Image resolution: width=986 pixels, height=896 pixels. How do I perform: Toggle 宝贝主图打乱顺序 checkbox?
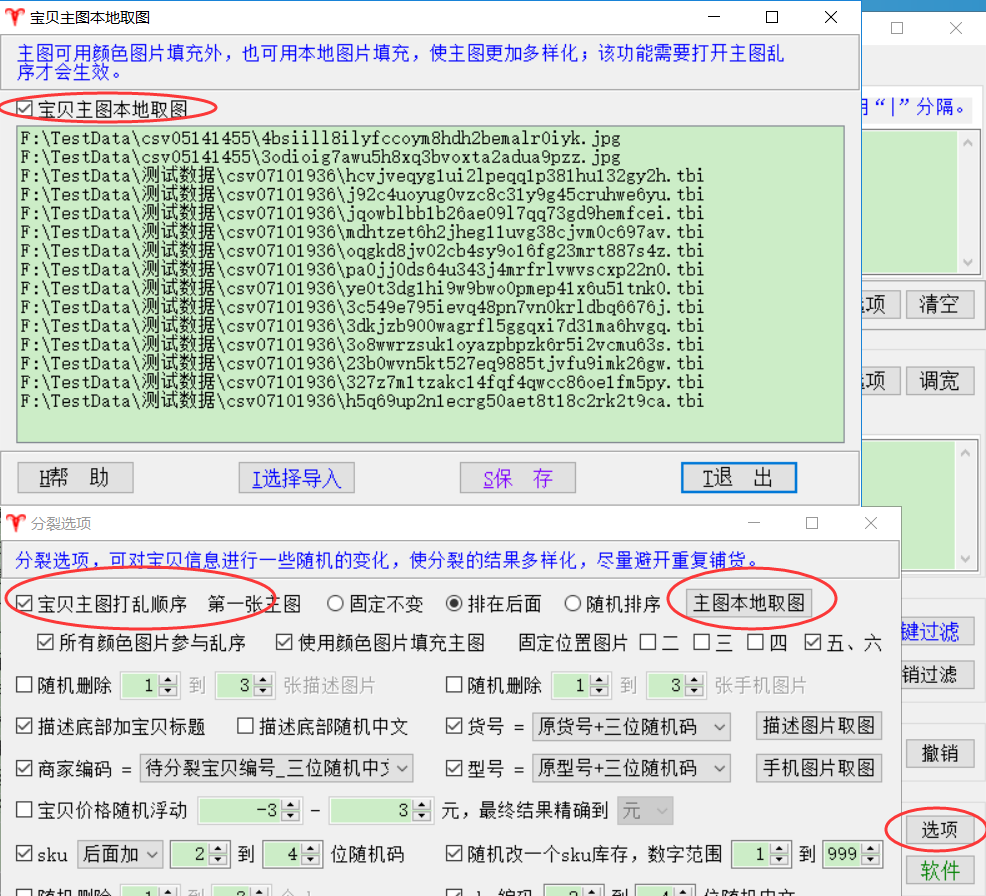[26, 604]
